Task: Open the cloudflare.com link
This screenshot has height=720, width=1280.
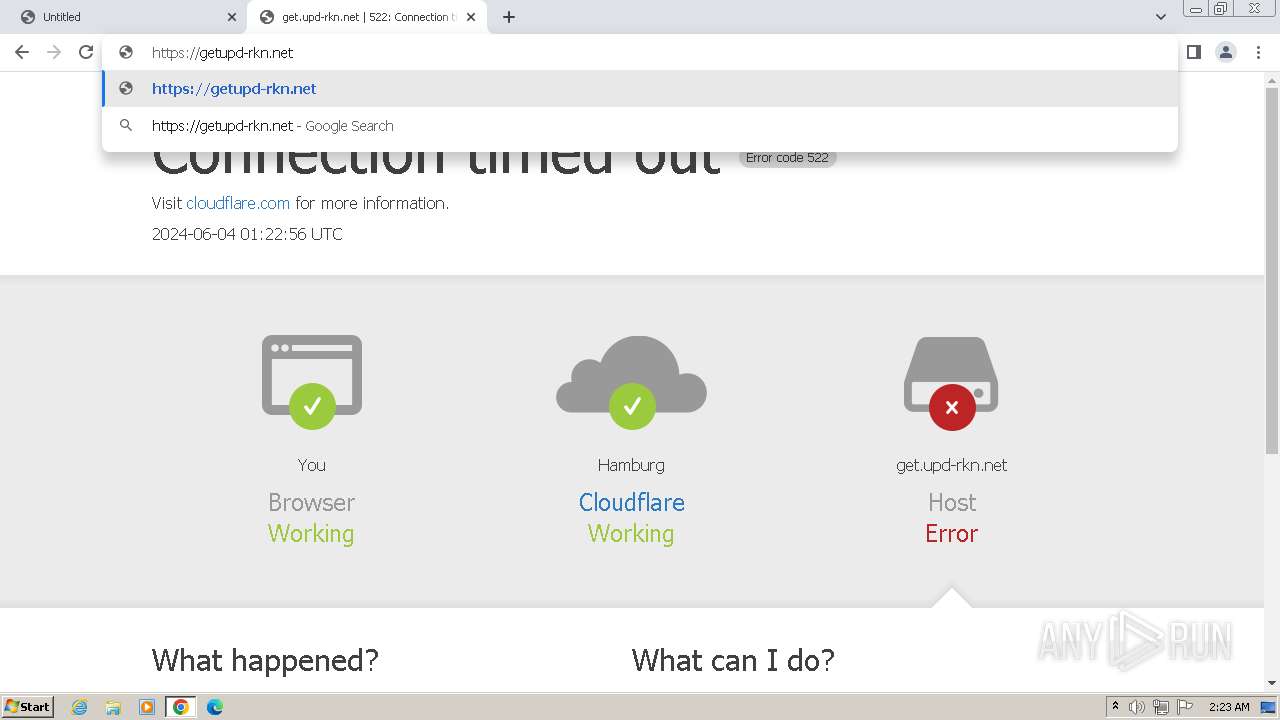Action: [238, 203]
